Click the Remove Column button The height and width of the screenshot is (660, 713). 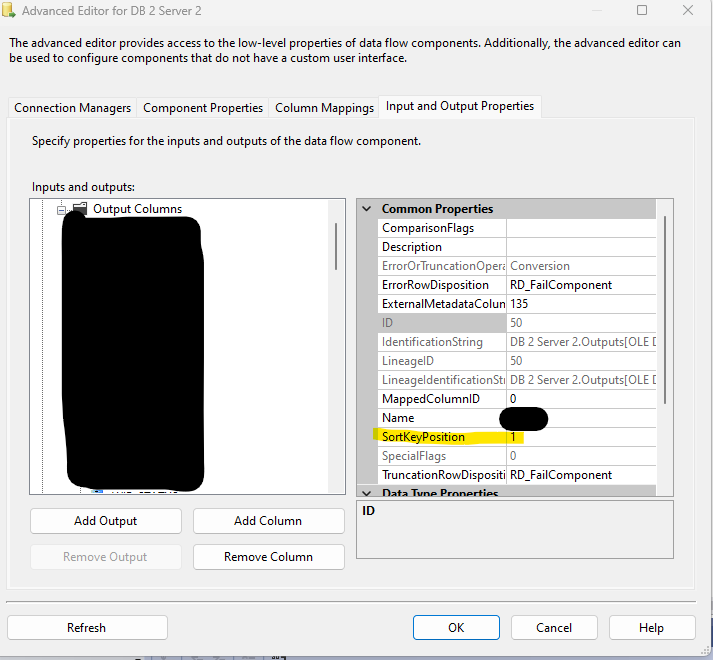coord(268,557)
